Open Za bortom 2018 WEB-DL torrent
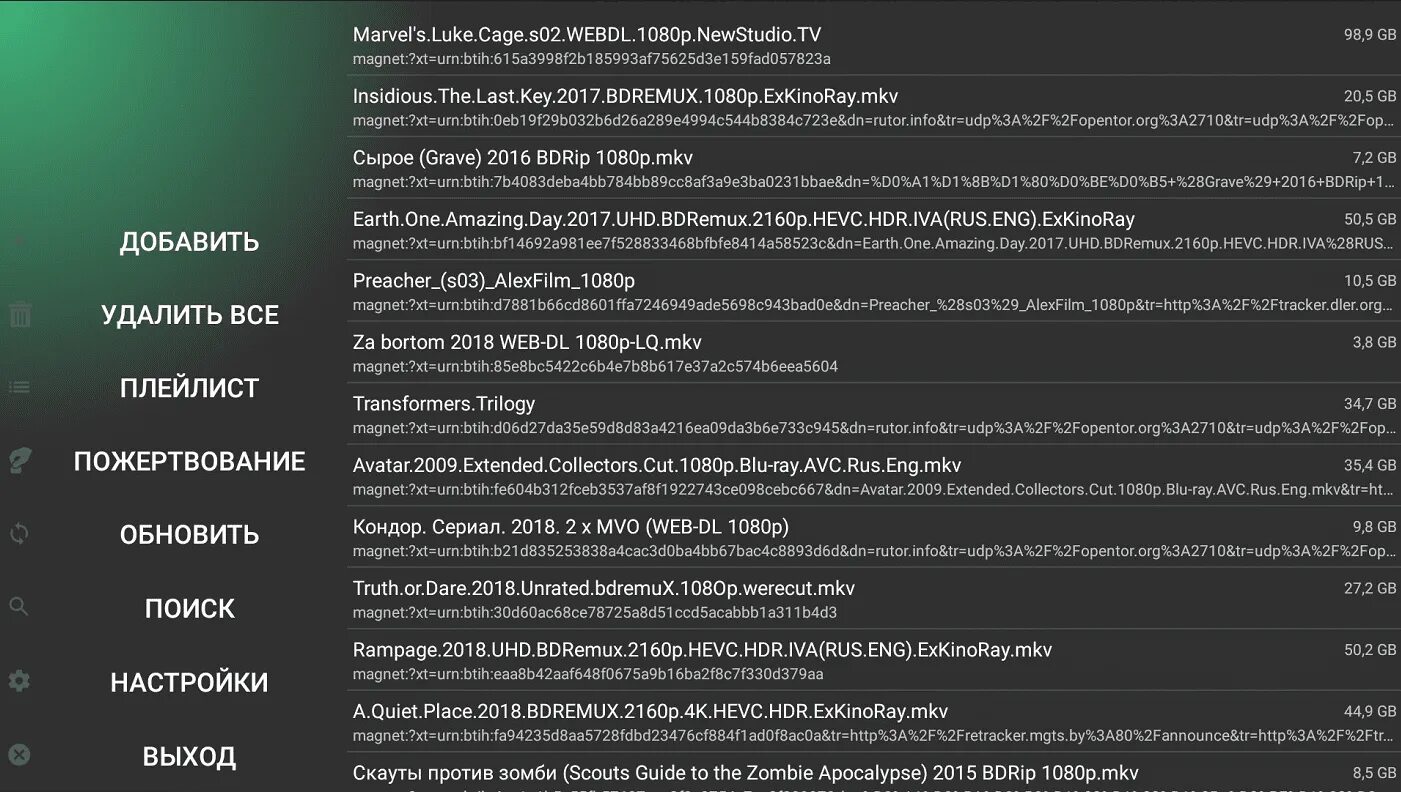This screenshot has height=792, width=1401. pyautogui.click(x=527, y=342)
